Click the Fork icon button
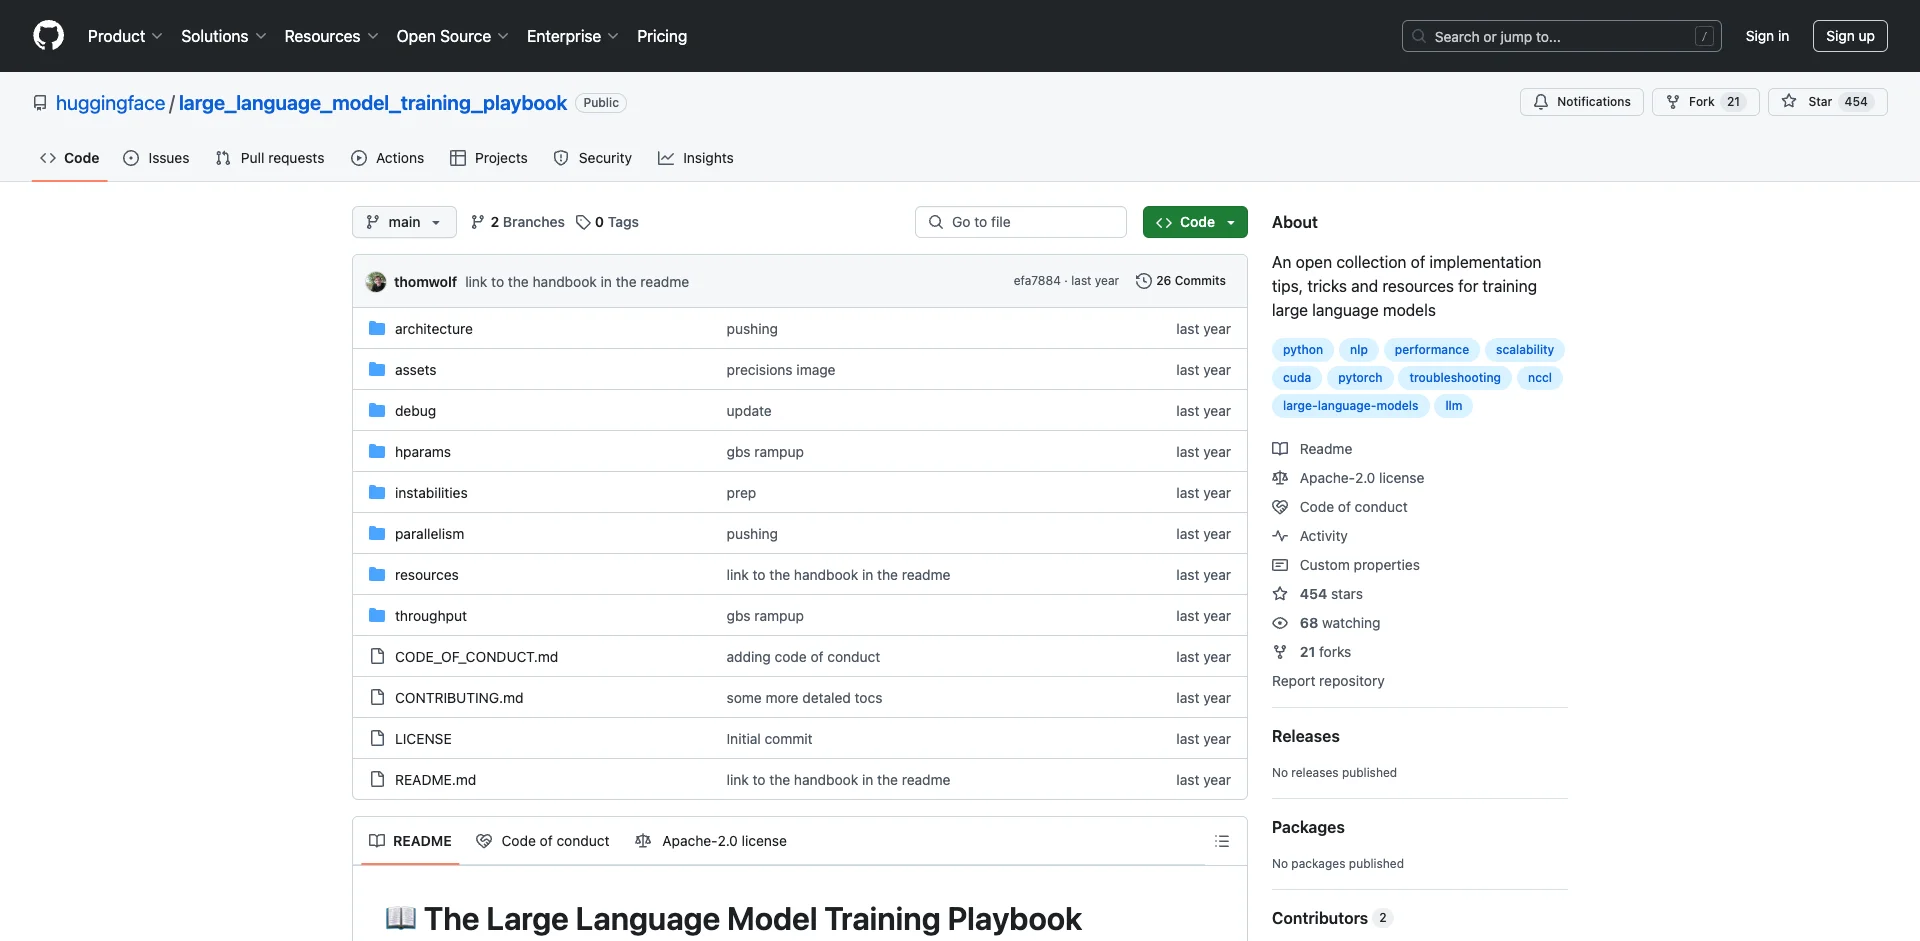 [x=1705, y=102]
